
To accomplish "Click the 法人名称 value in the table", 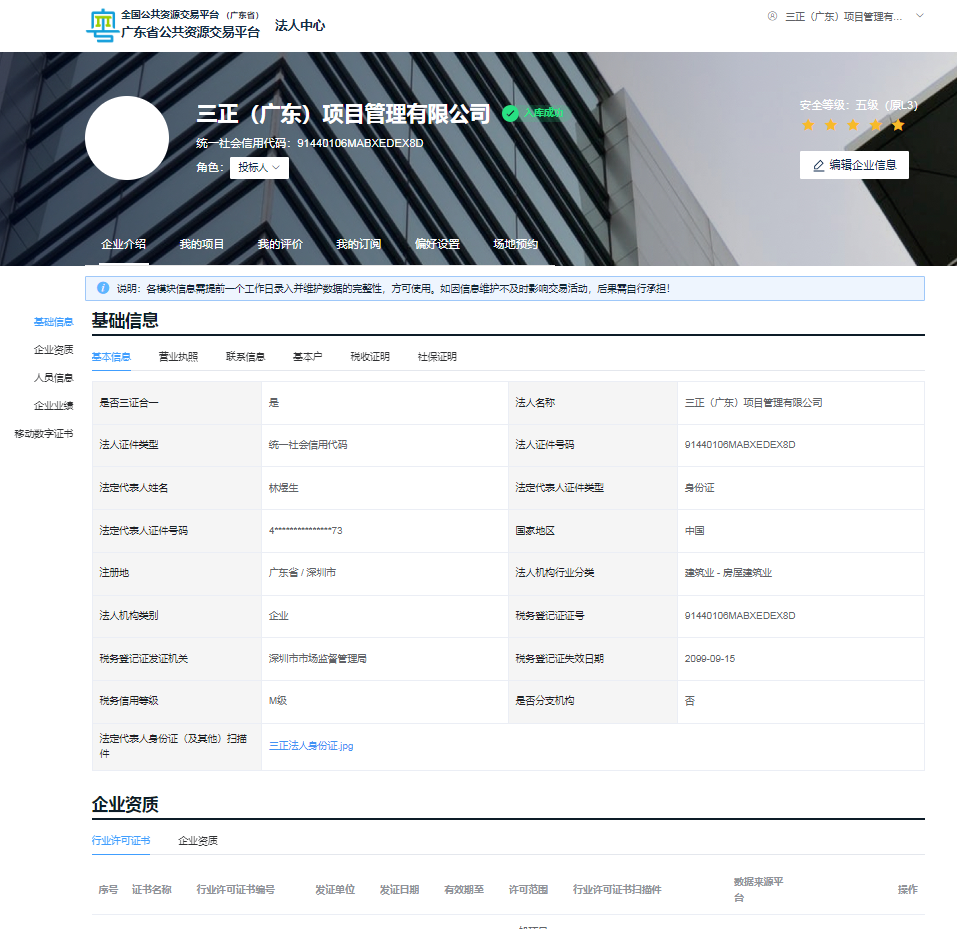I will click(753, 403).
